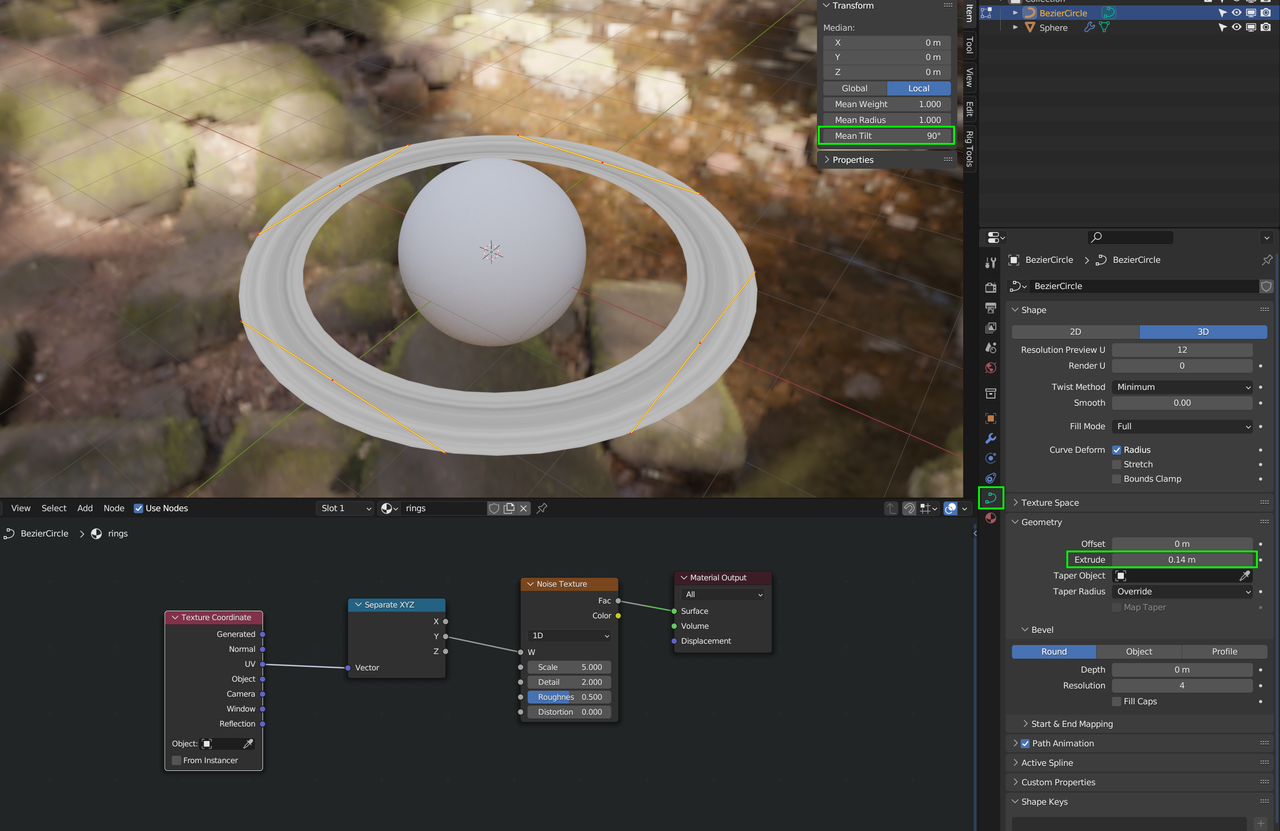Open the Object Constraints tab icon
Screen dimensions: 1280x831
[991, 478]
